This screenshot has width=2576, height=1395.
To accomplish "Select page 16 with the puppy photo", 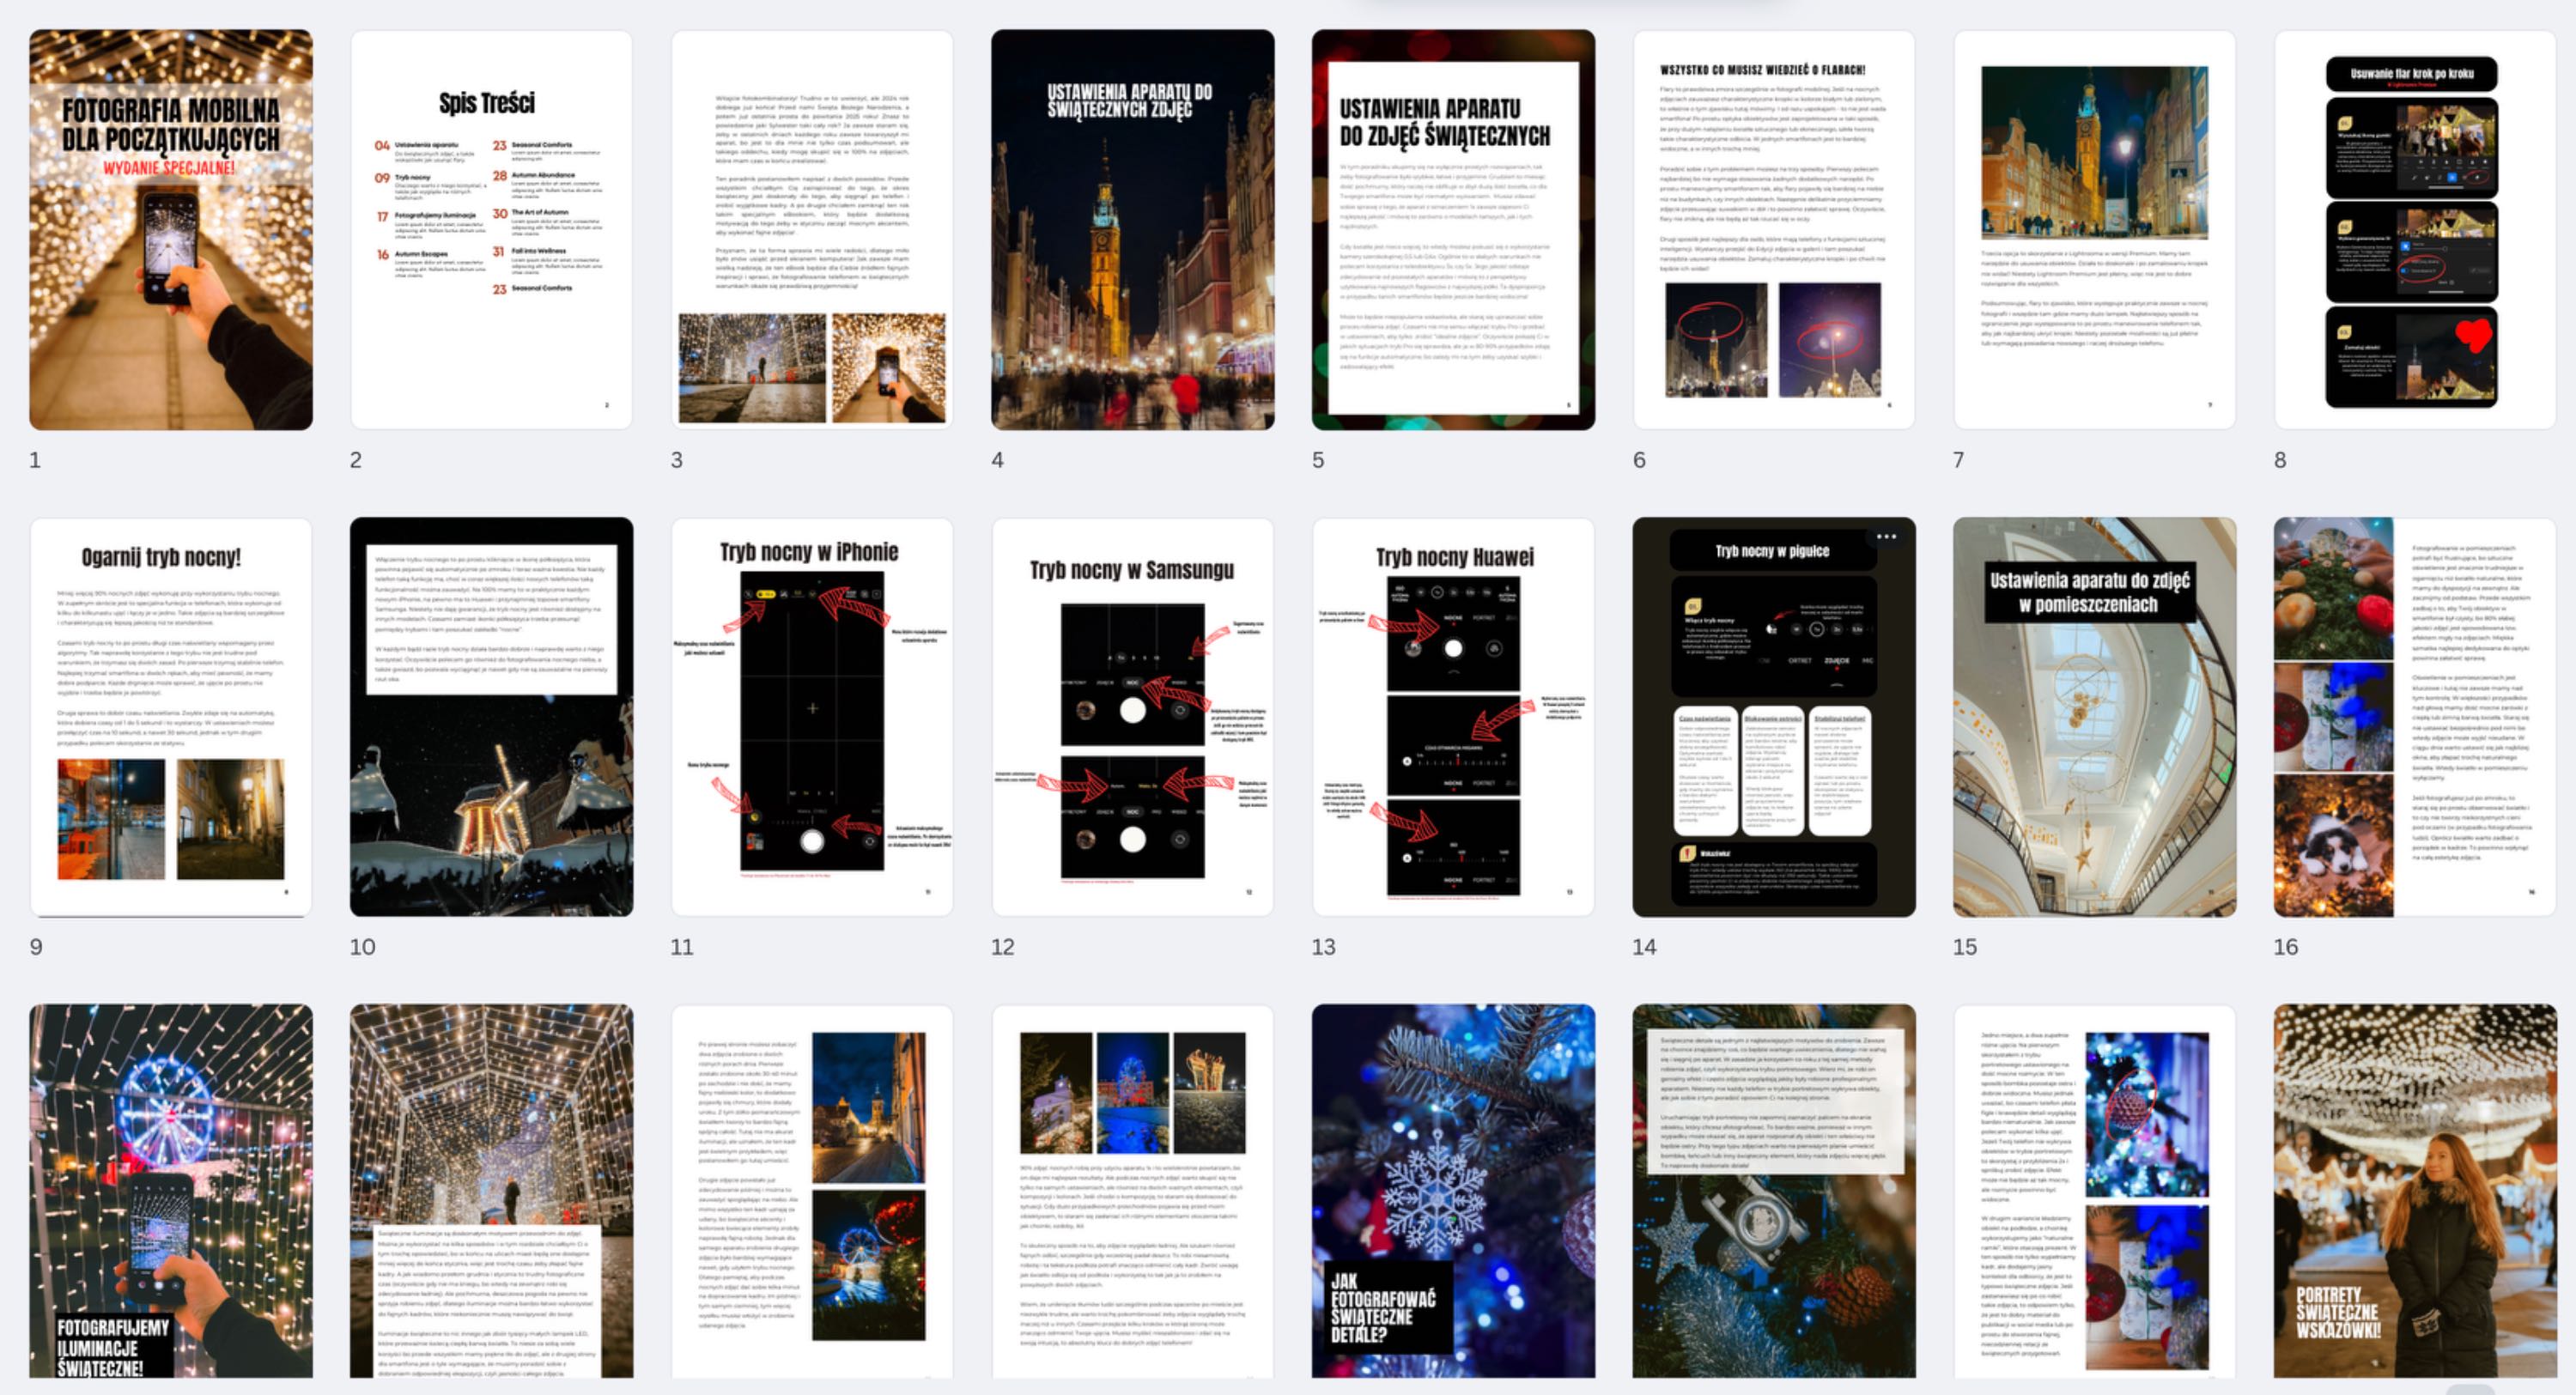I will [x=2414, y=717].
